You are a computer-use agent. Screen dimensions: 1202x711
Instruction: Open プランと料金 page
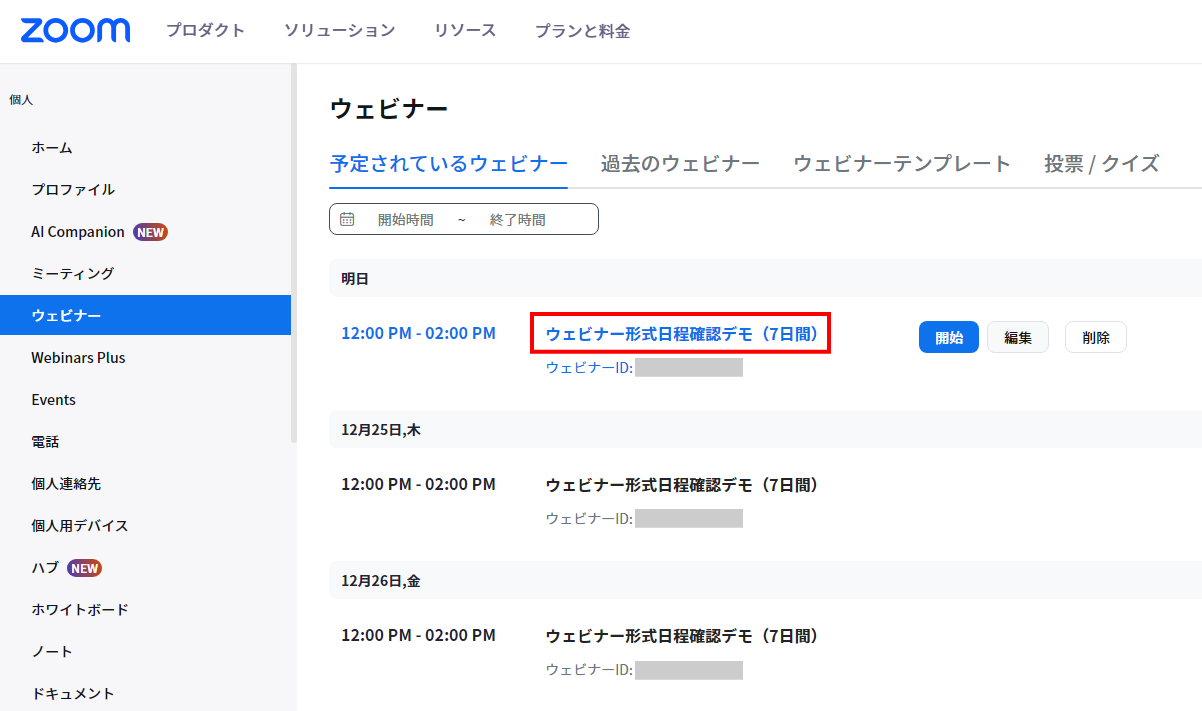tap(582, 31)
